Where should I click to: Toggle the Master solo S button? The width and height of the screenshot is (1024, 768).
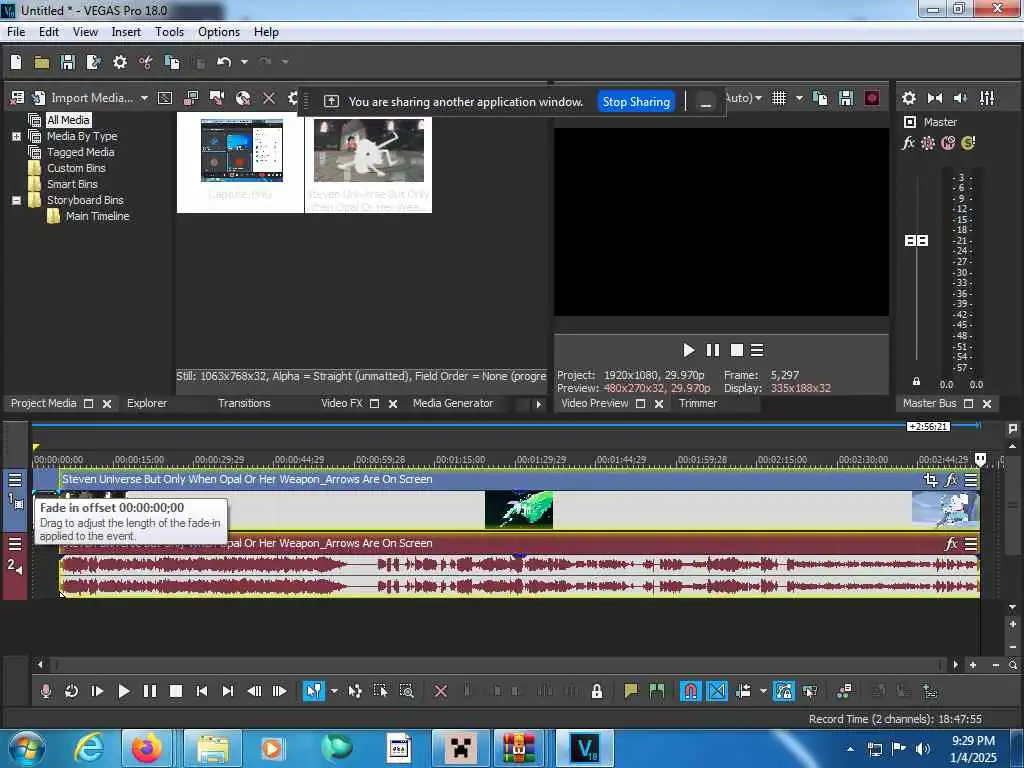[968, 143]
